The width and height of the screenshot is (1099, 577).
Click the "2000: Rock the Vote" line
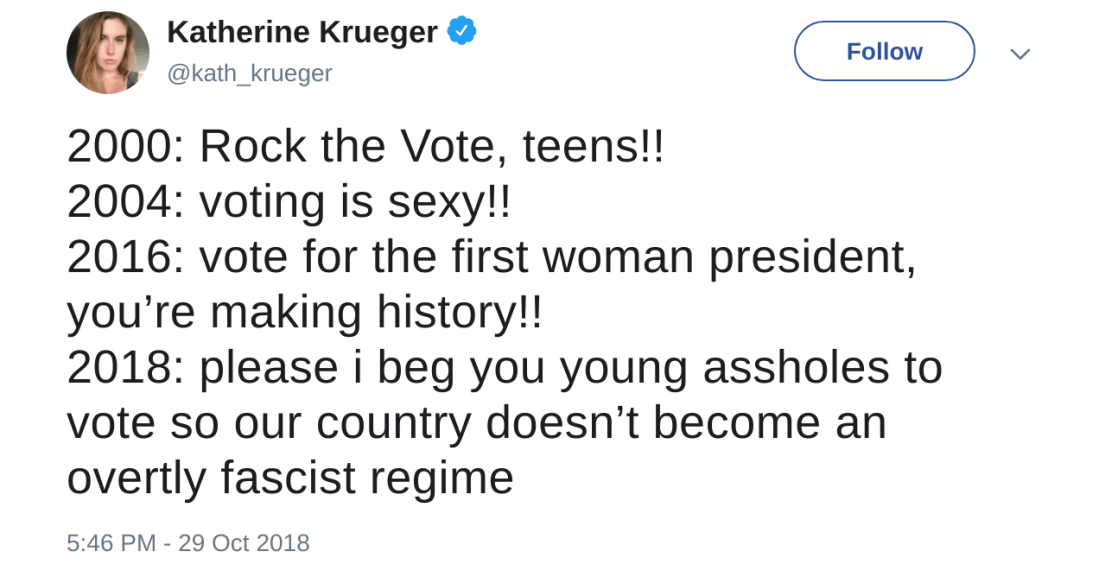(365, 148)
